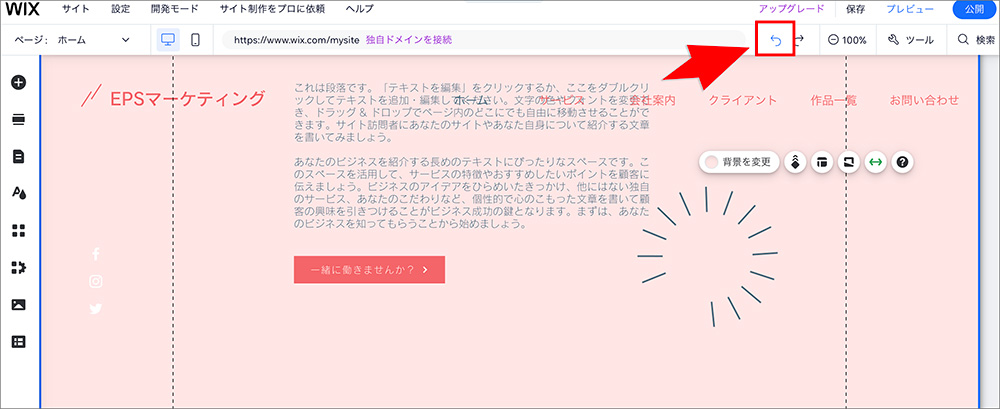Screen dimensions: 1000x409
Task: Click the 作品一覧 navigation item
Action: (x=834, y=100)
